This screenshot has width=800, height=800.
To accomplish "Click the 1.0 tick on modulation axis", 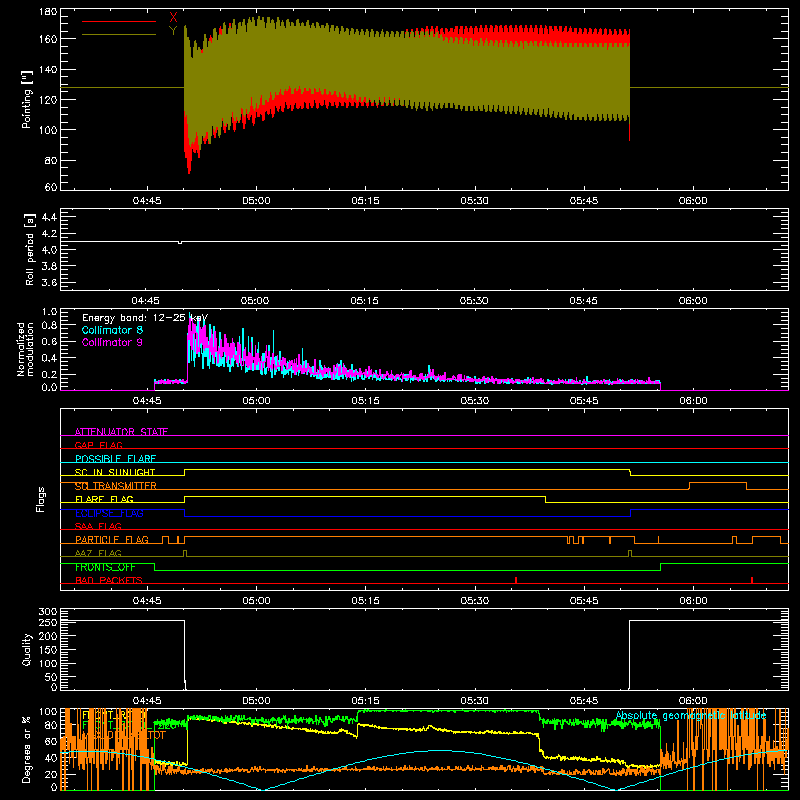I will 49,312.
